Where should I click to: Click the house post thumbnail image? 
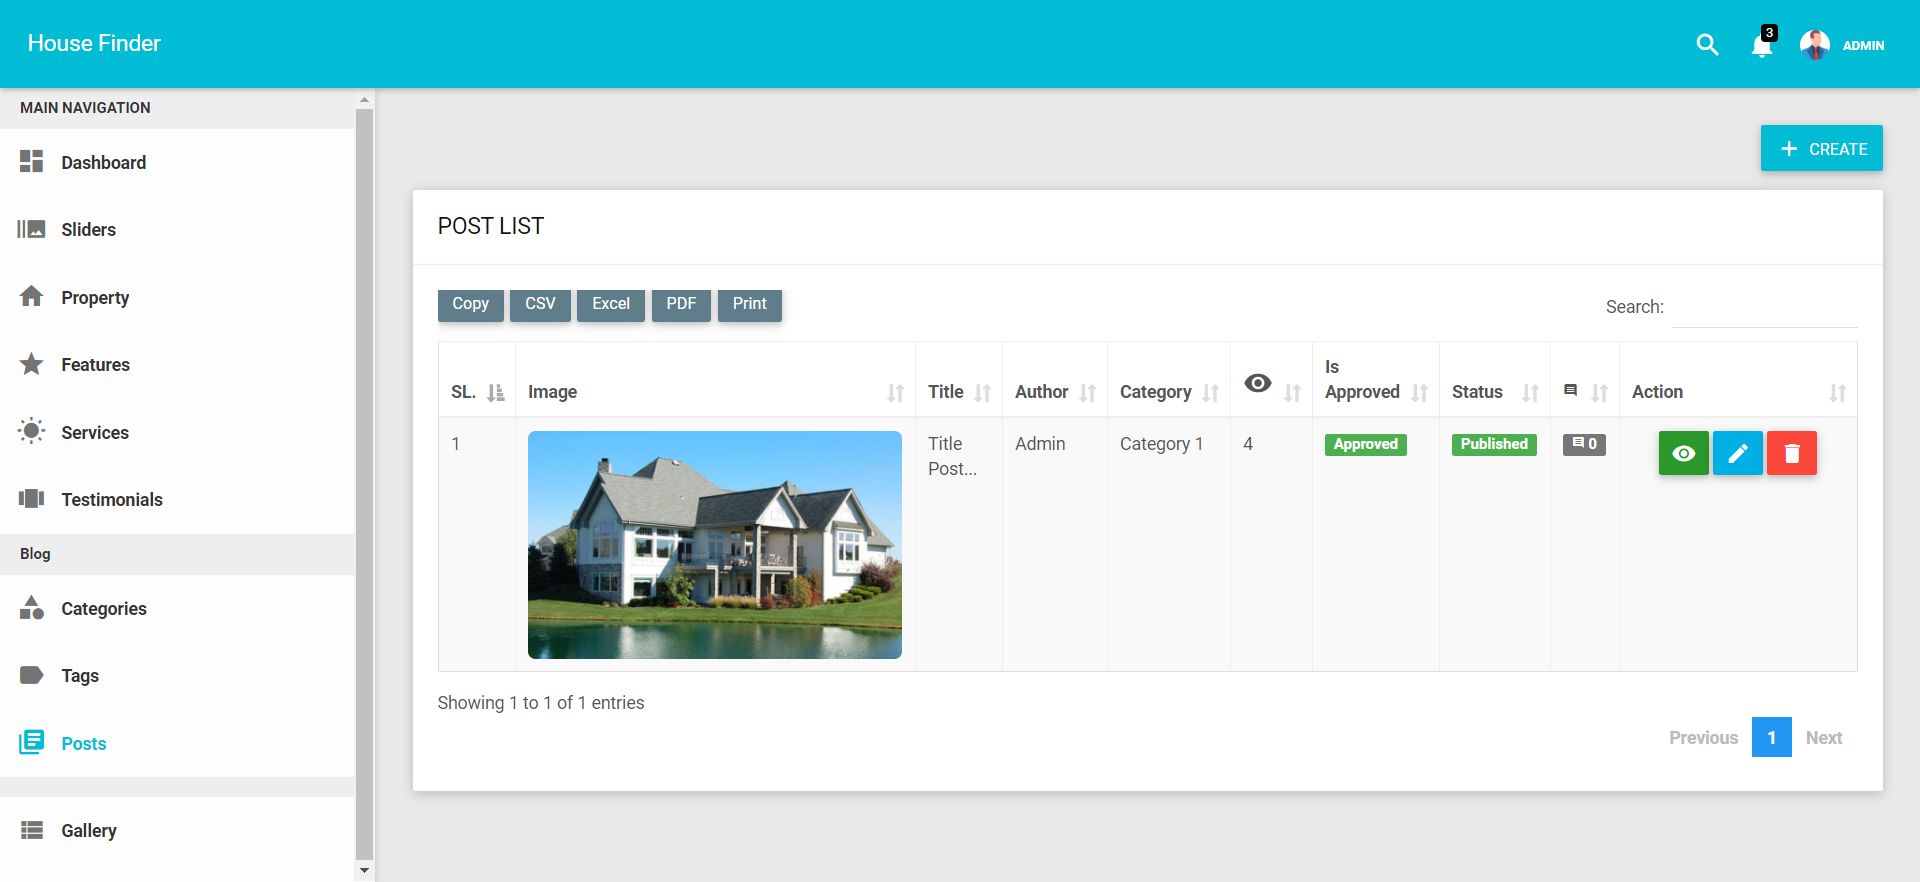pos(715,545)
